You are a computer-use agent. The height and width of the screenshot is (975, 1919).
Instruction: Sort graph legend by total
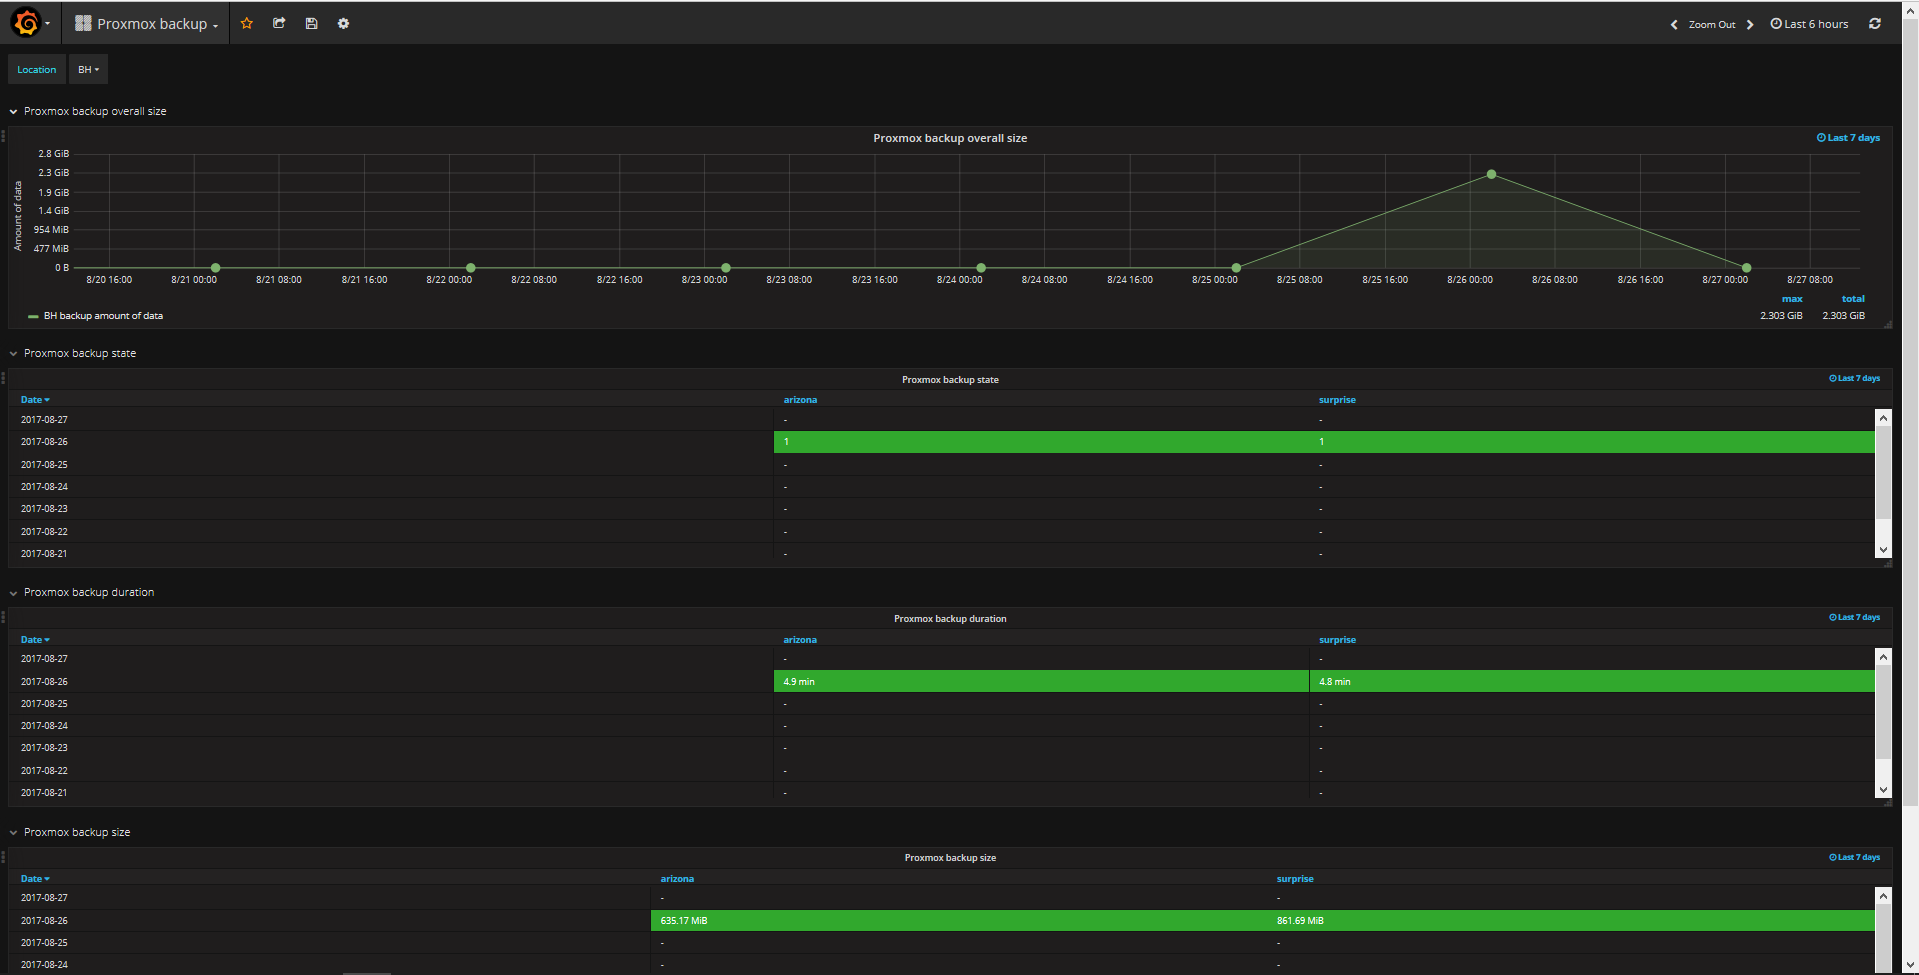click(x=1853, y=299)
